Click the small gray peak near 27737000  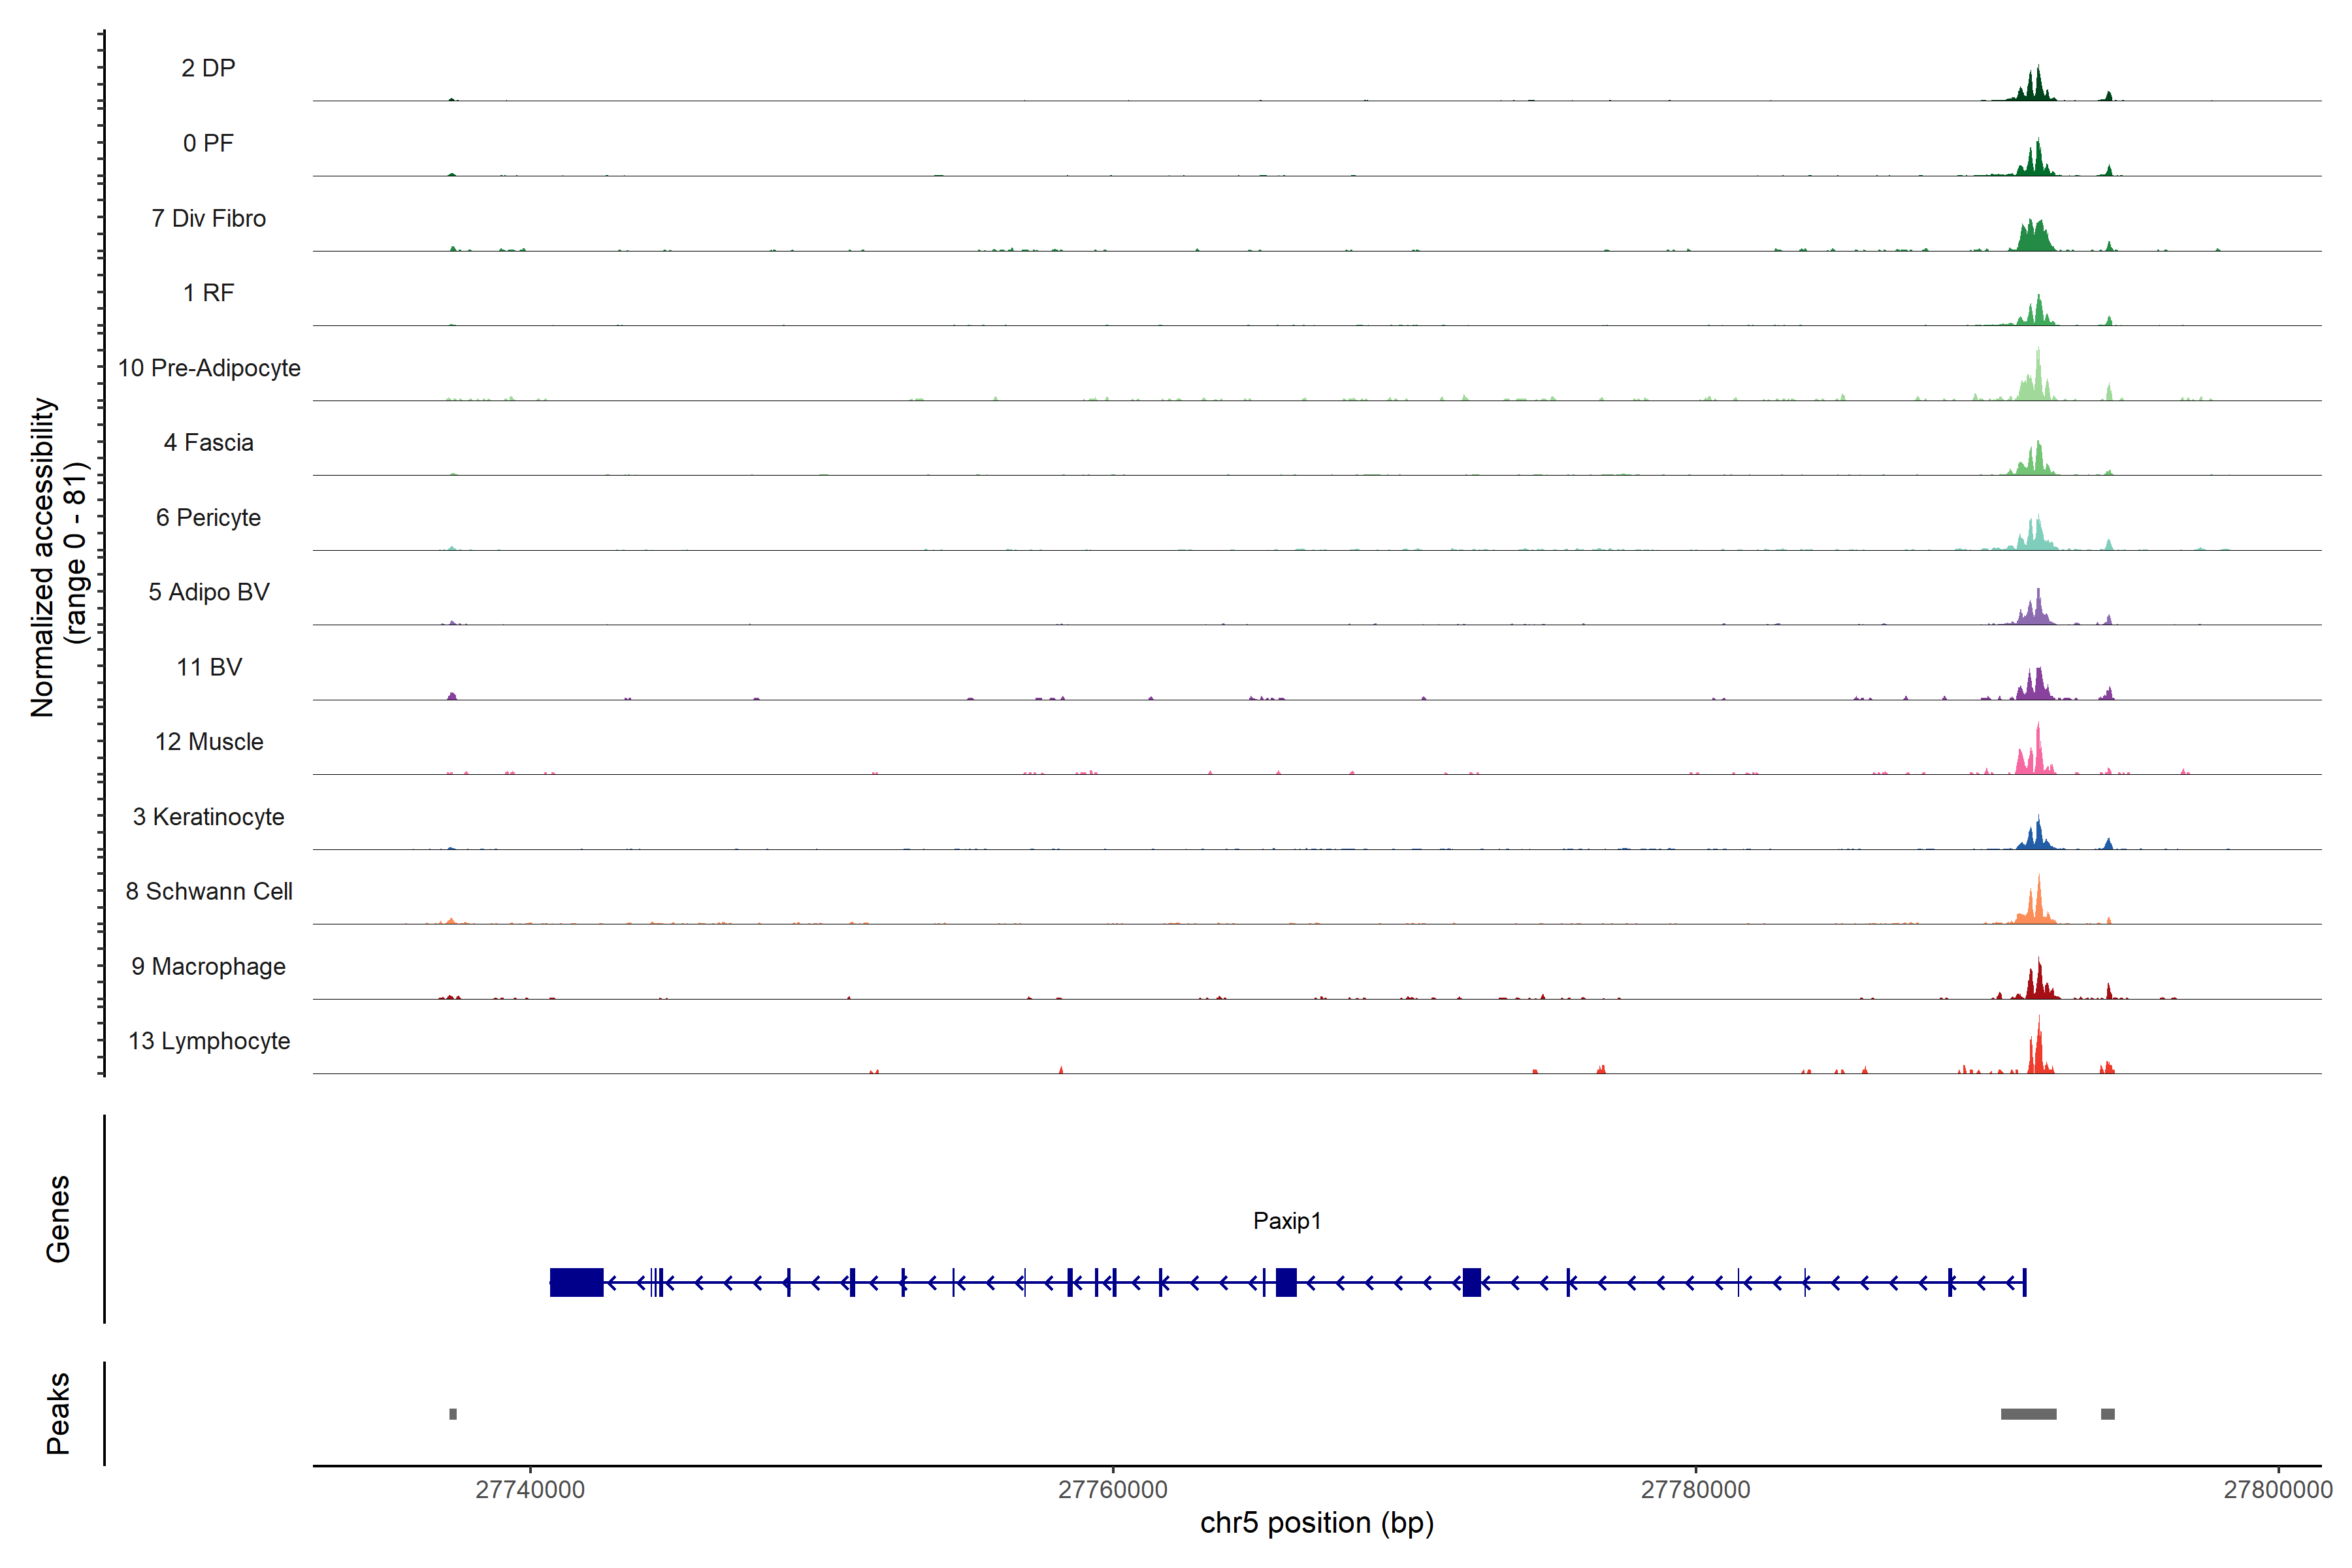[453, 1414]
